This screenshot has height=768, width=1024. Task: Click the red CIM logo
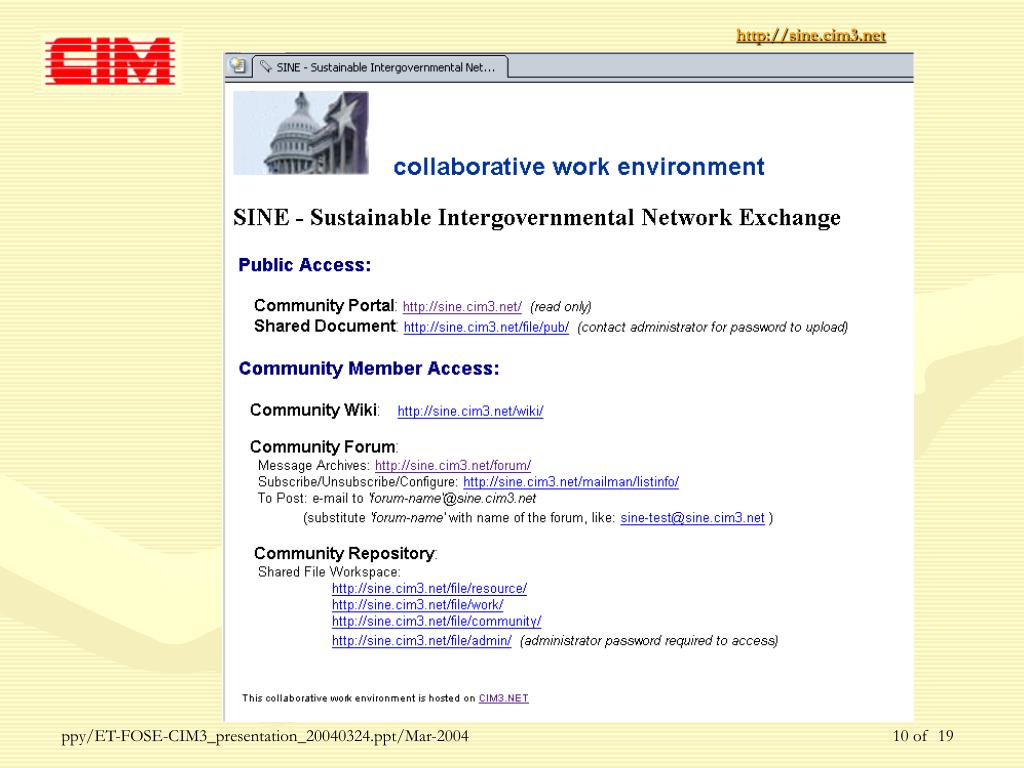(110, 61)
